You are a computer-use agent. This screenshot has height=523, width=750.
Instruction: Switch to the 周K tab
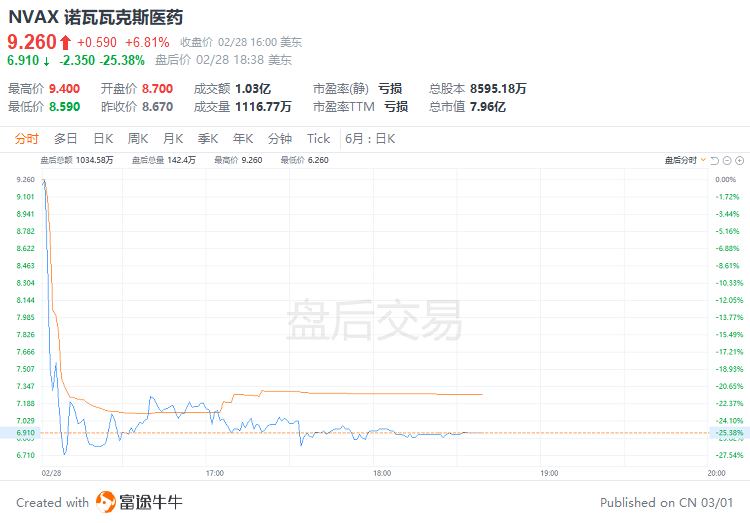(x=138, y=139)
